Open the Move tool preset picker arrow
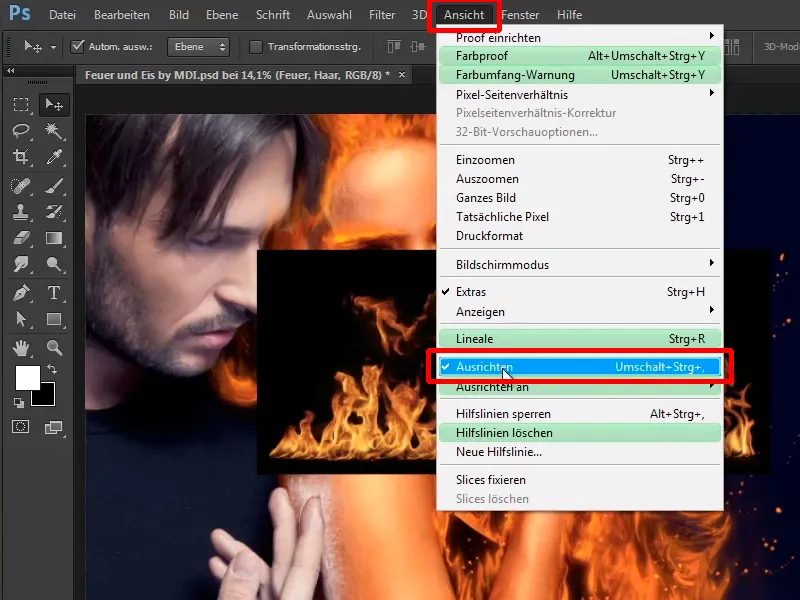Image resolution: width=800 pixels, height=600 pixels. pos(53,47)
